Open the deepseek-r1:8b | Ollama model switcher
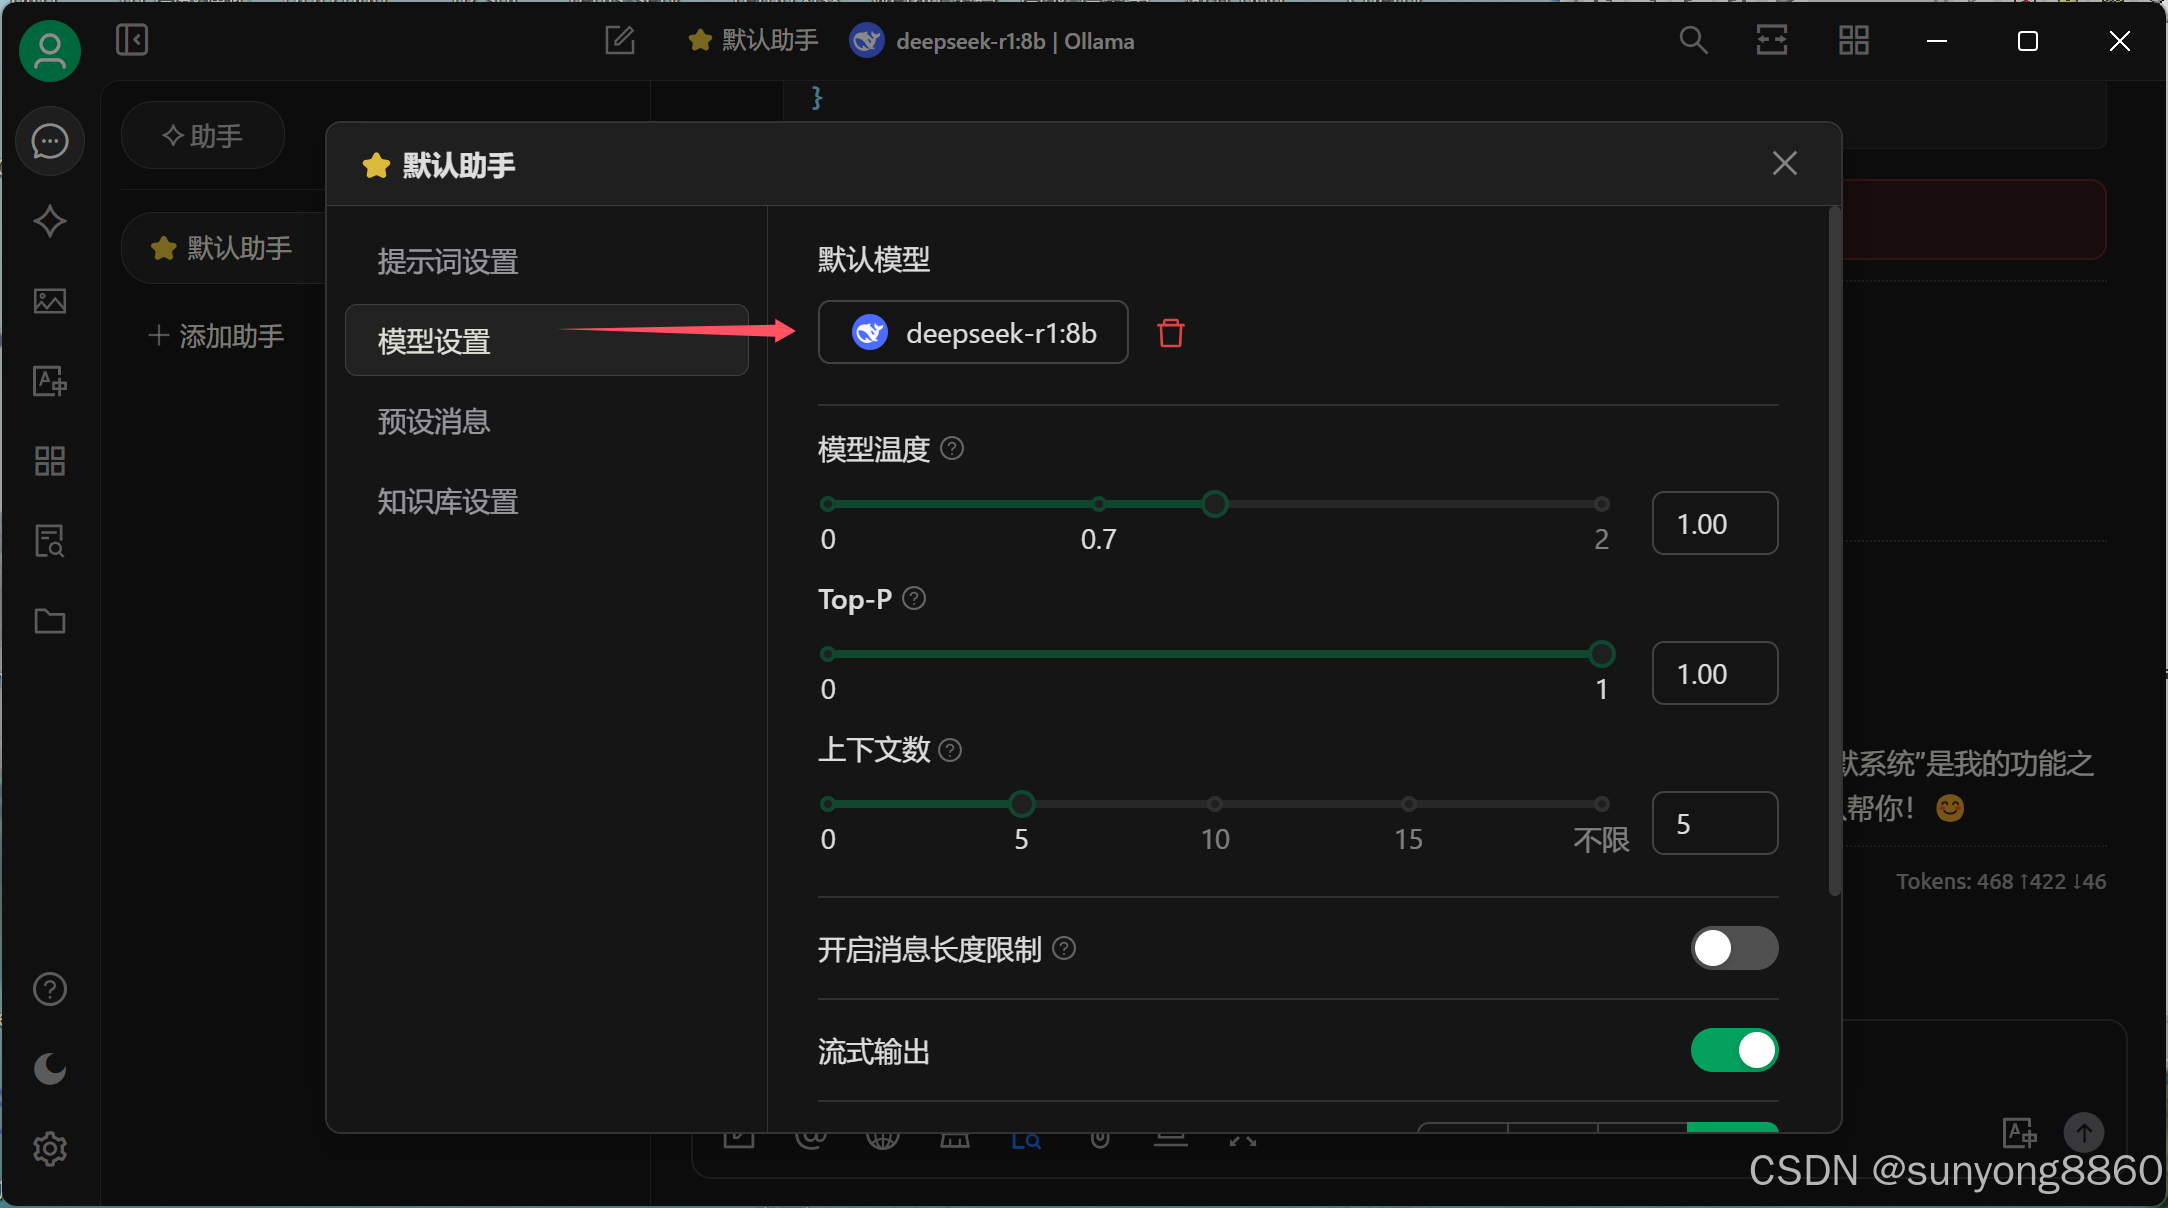2168x1208 pixels. pyautogui.click(x=992, y=41)
